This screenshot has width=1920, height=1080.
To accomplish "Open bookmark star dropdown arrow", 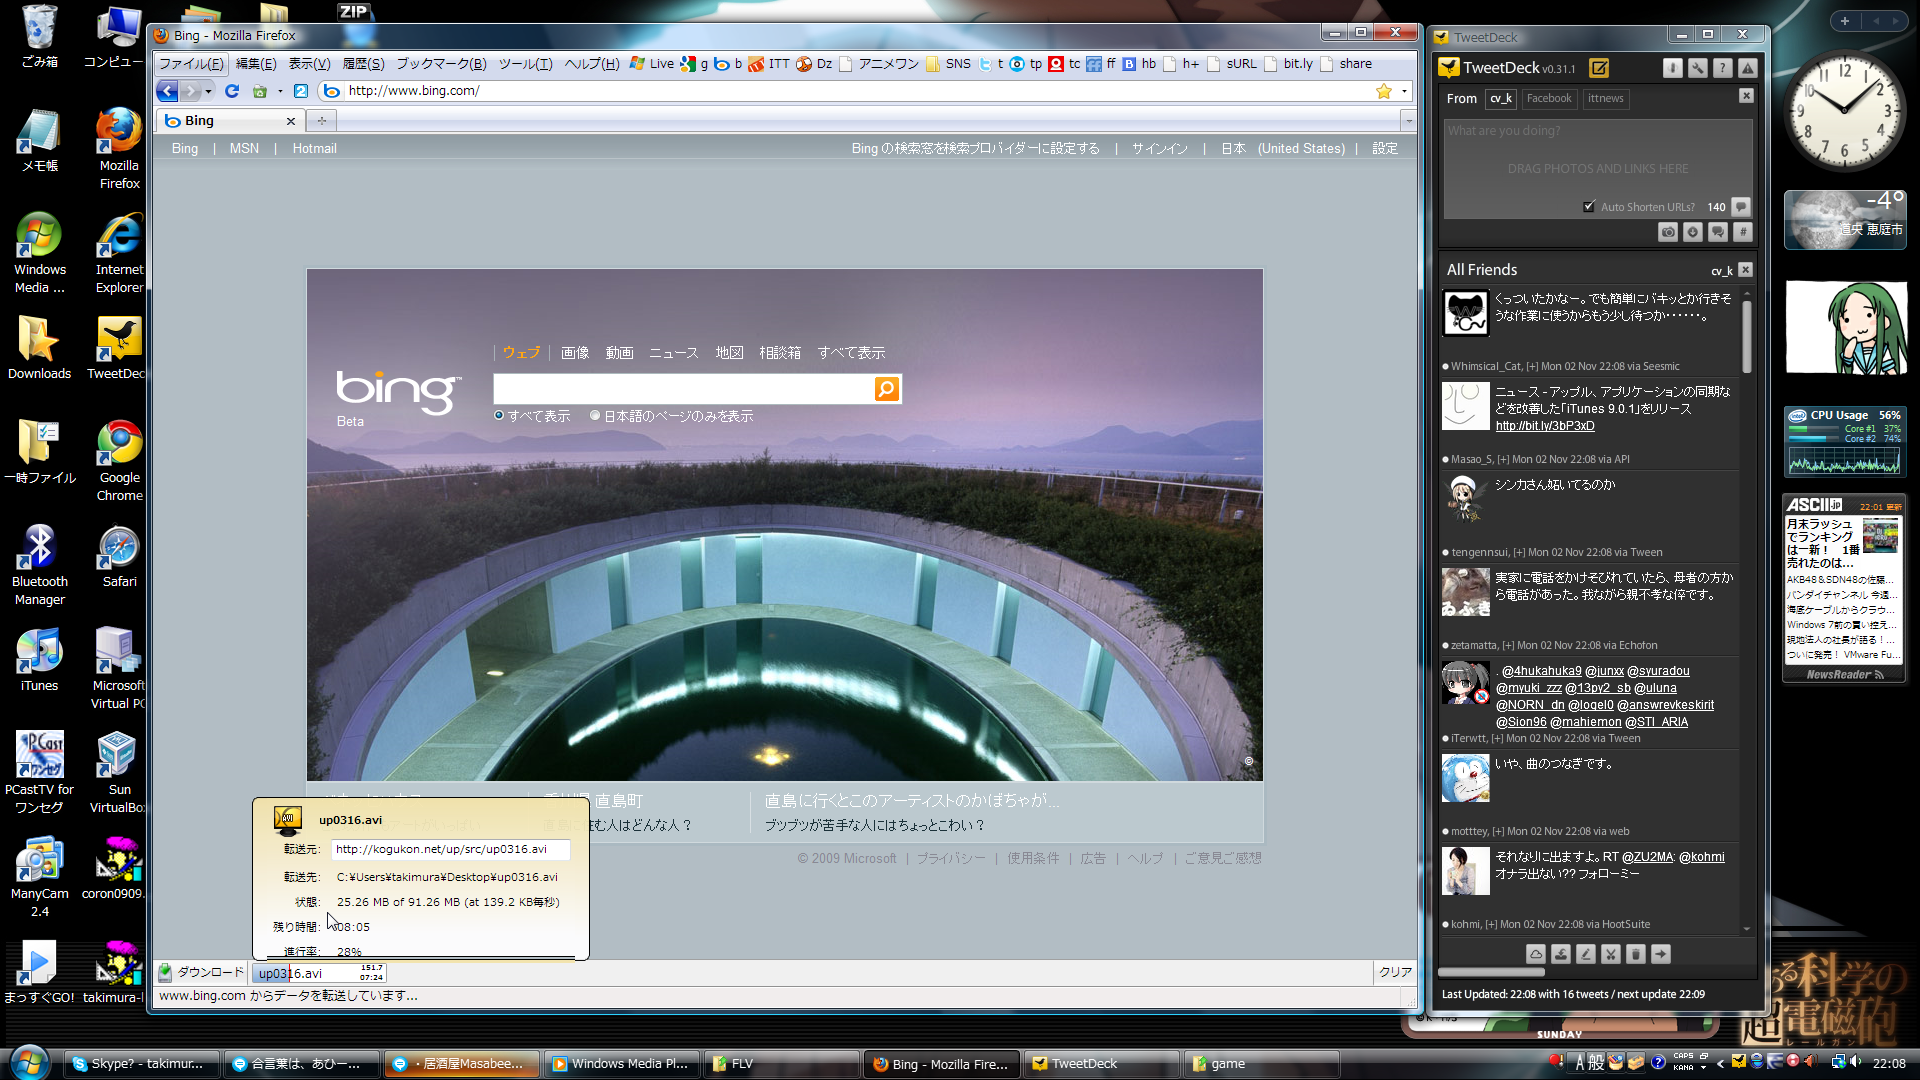I will coord(1405,91).
